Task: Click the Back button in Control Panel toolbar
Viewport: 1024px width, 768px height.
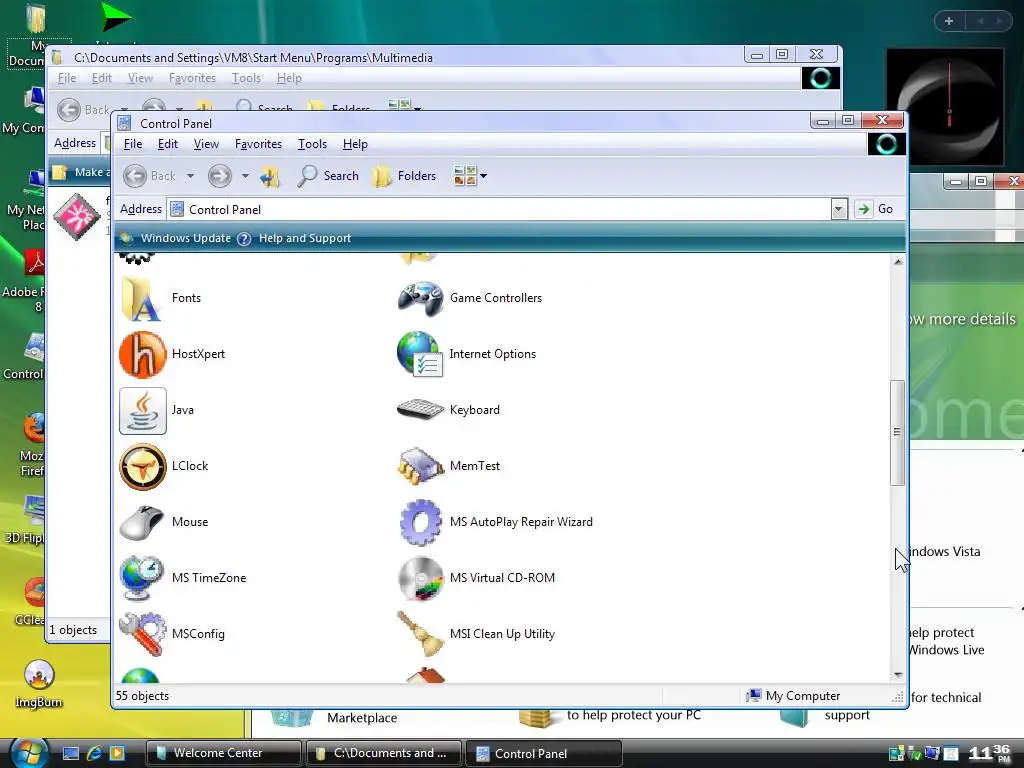Action: coord(151,176)
